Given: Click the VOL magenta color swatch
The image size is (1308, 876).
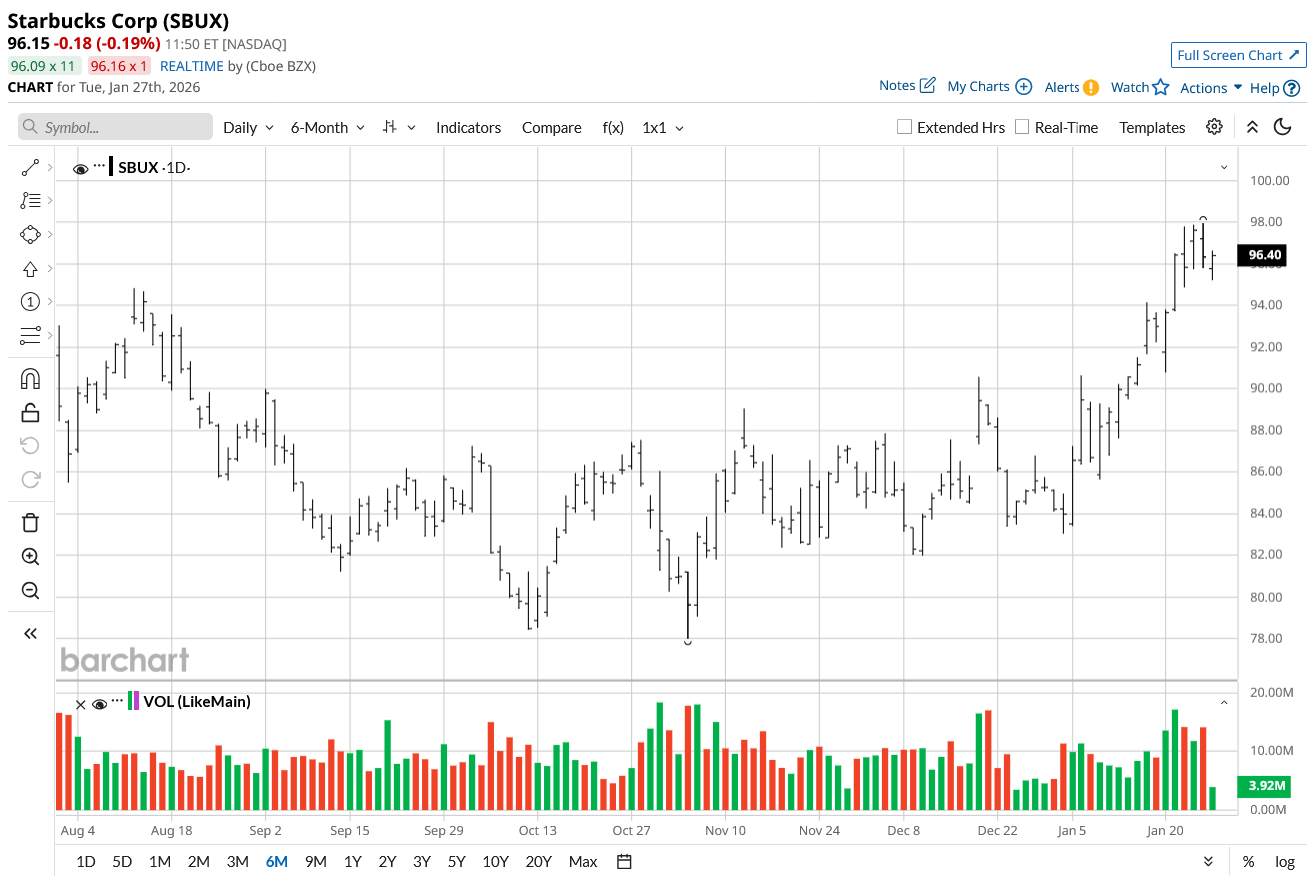Looking at the screenshot, I should [x=137, y=702].
